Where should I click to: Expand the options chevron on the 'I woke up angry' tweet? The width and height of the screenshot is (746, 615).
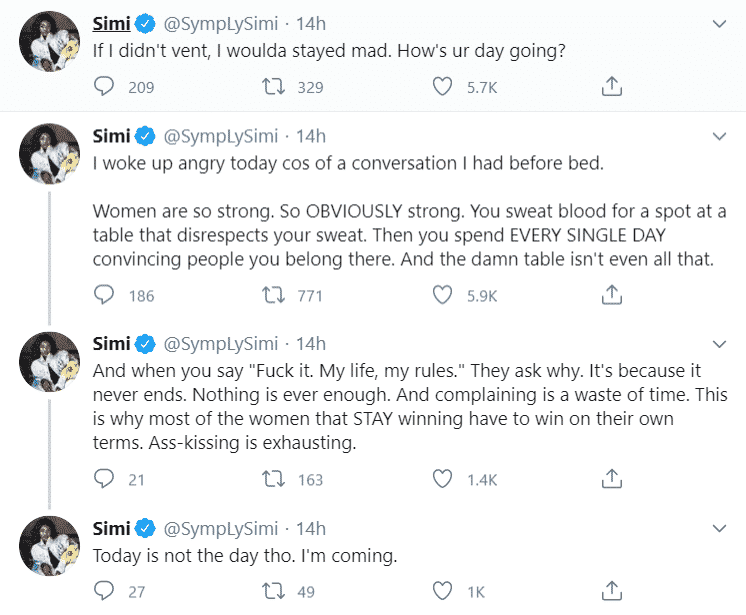717,136
